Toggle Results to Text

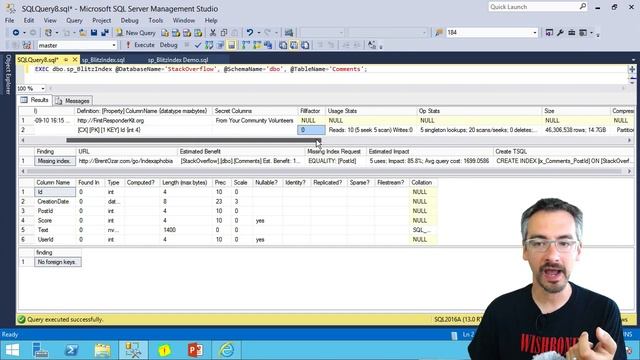coord(283,45)
